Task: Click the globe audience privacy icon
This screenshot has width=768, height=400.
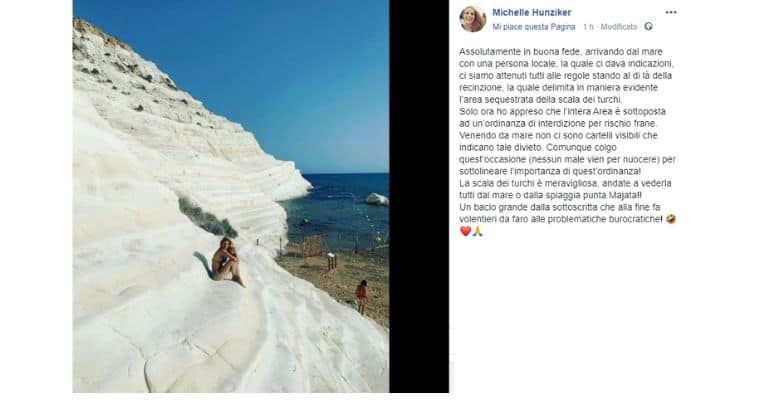Action: click(x=648, y=26)
